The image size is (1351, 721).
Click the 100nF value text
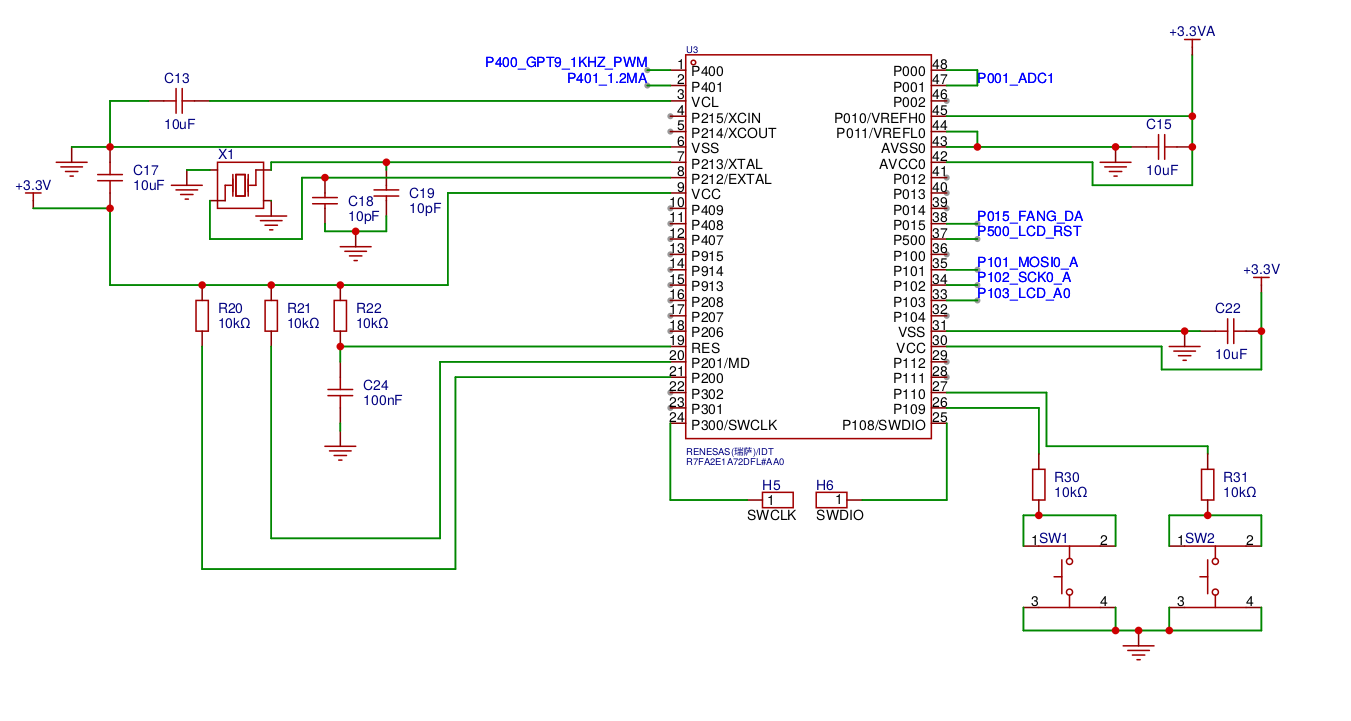[x=384, y=400]
